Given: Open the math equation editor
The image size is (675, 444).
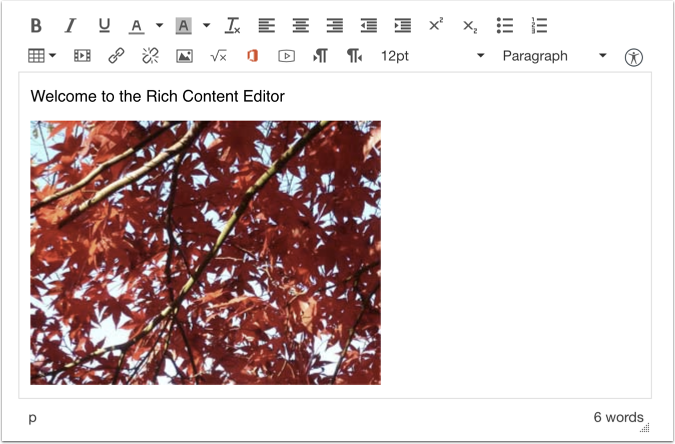Looking at the screenshot, I should [218, 56].
